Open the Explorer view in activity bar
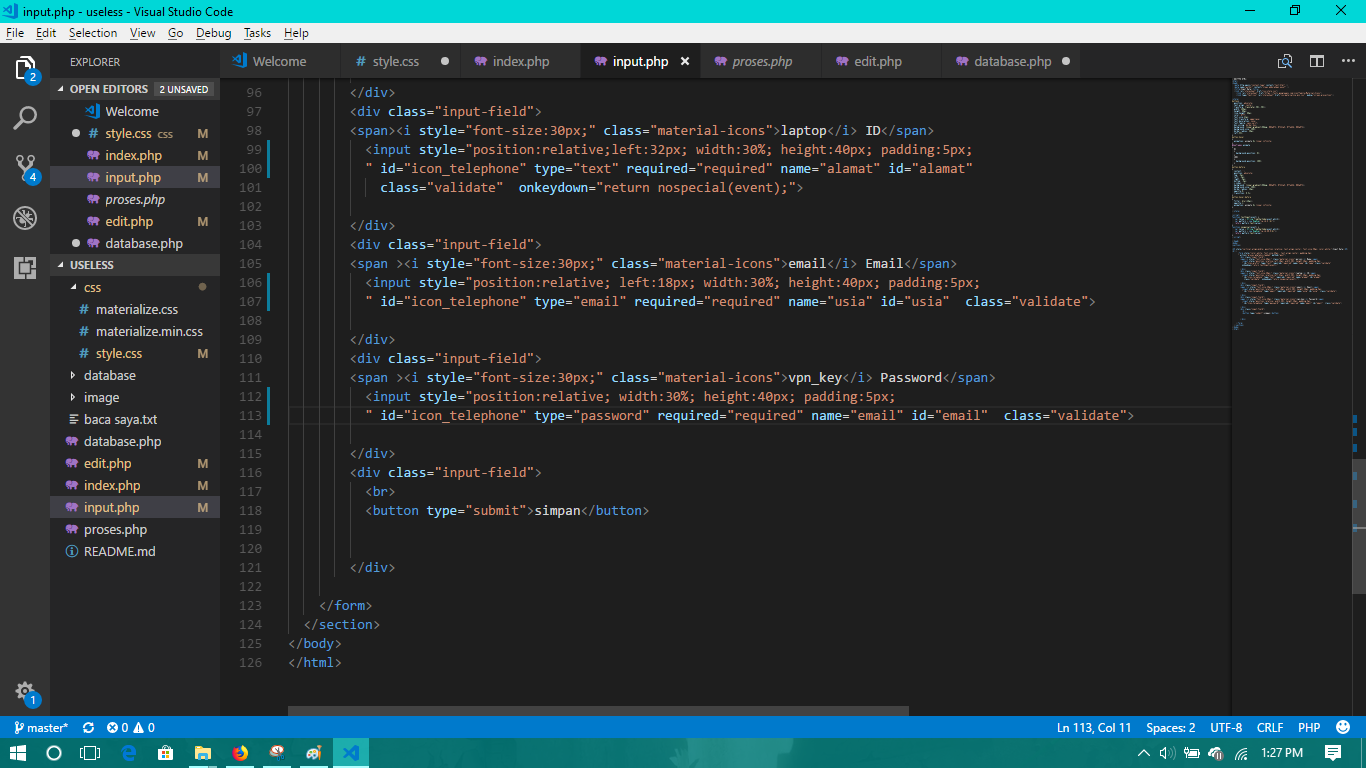1366x768 pixels. click(x=25, y=69)
